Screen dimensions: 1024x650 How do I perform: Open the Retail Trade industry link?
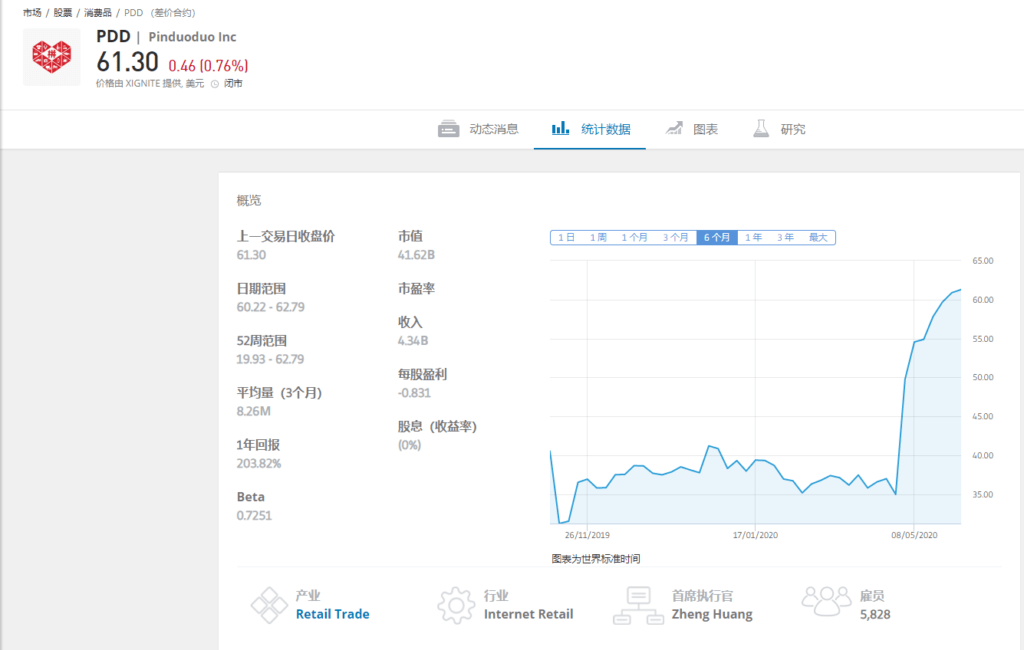[x=332, y=614]
